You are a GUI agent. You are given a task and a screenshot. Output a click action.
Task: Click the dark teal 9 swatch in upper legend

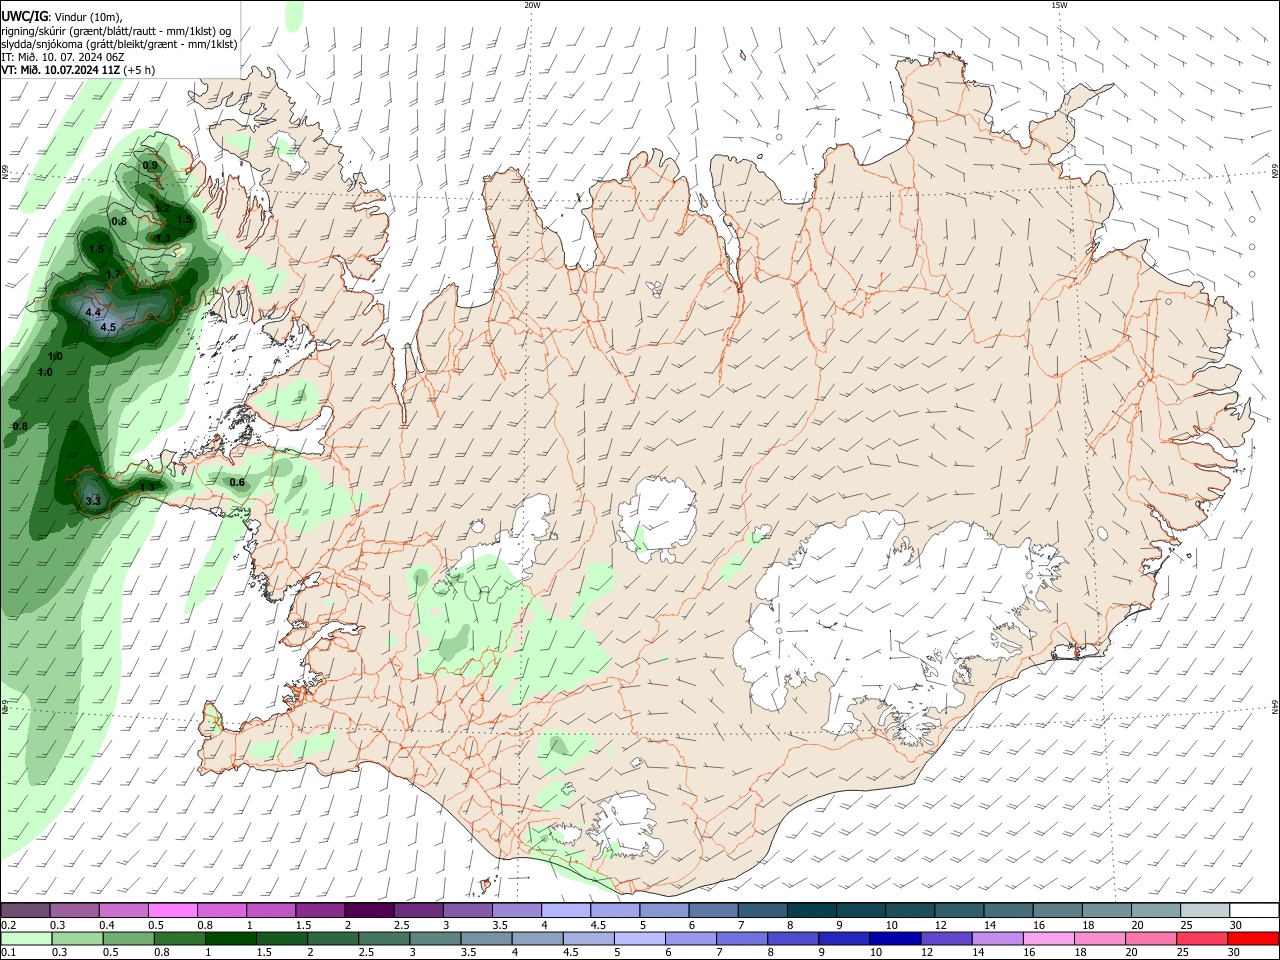860,910
